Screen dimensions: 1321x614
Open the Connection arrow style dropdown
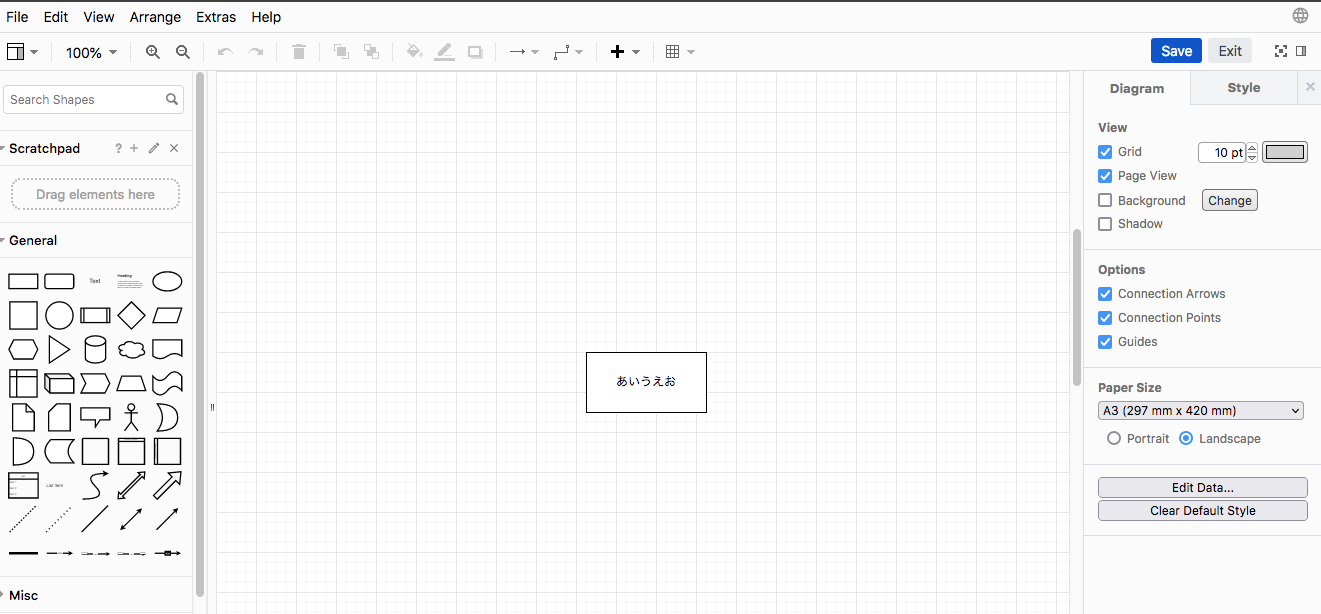[524, 52]
